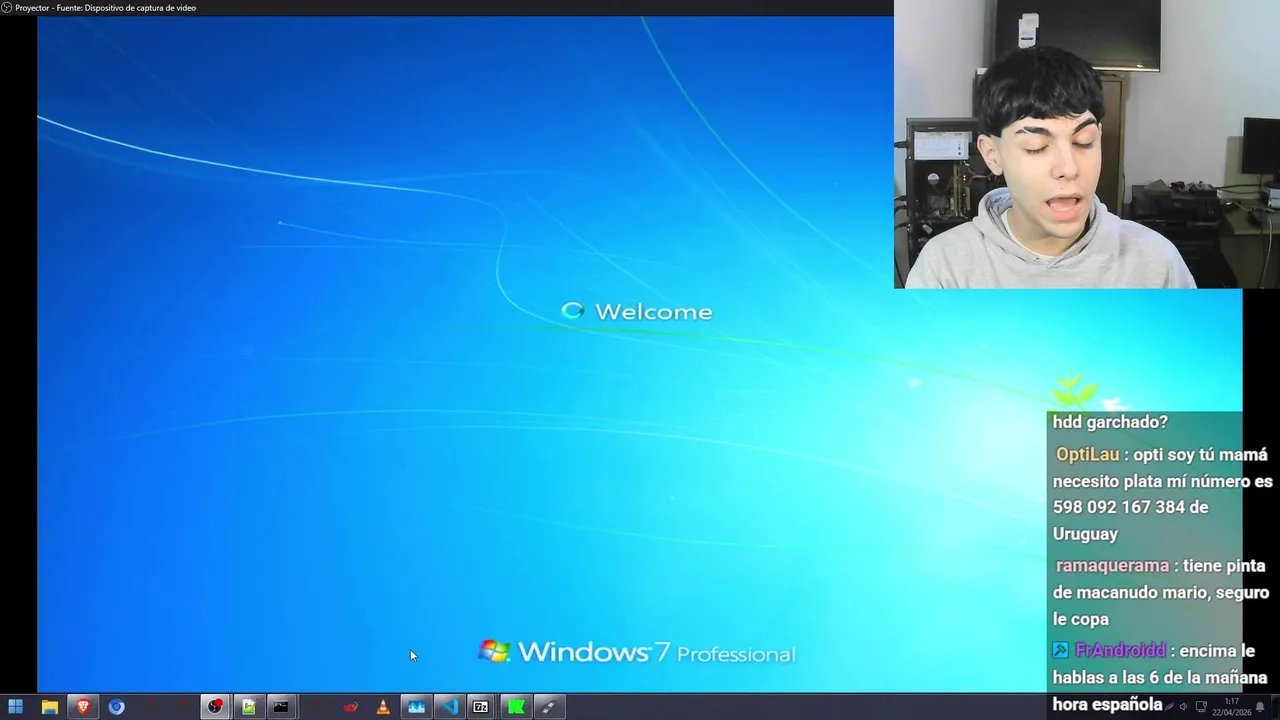Open the network status tray icon
The image size is (1280, 720).
pyautogui.click(x=1201, y=707)
